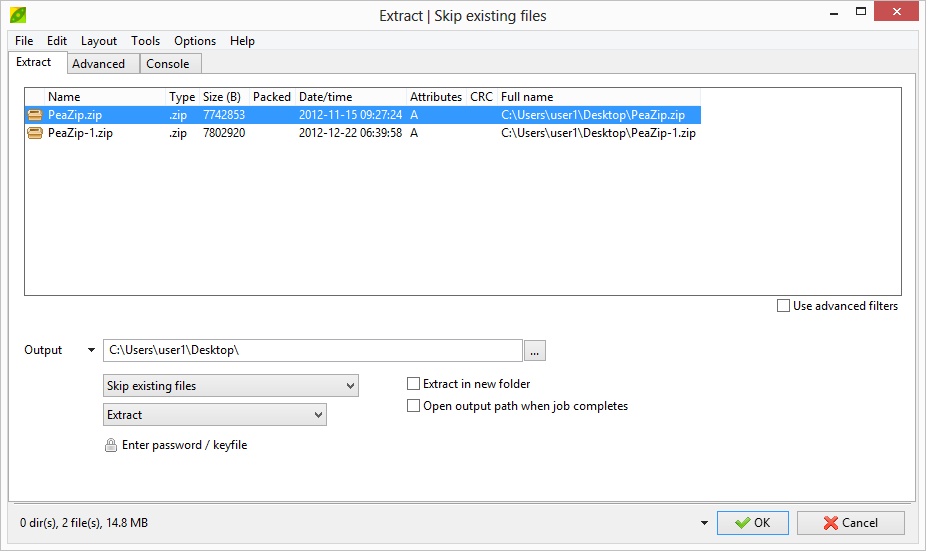Image resolution: width=926 pixels, height=551 pixels.
Task: Expand the Output arrow menu
Action: pyautogui.click(x=91, y=350)
